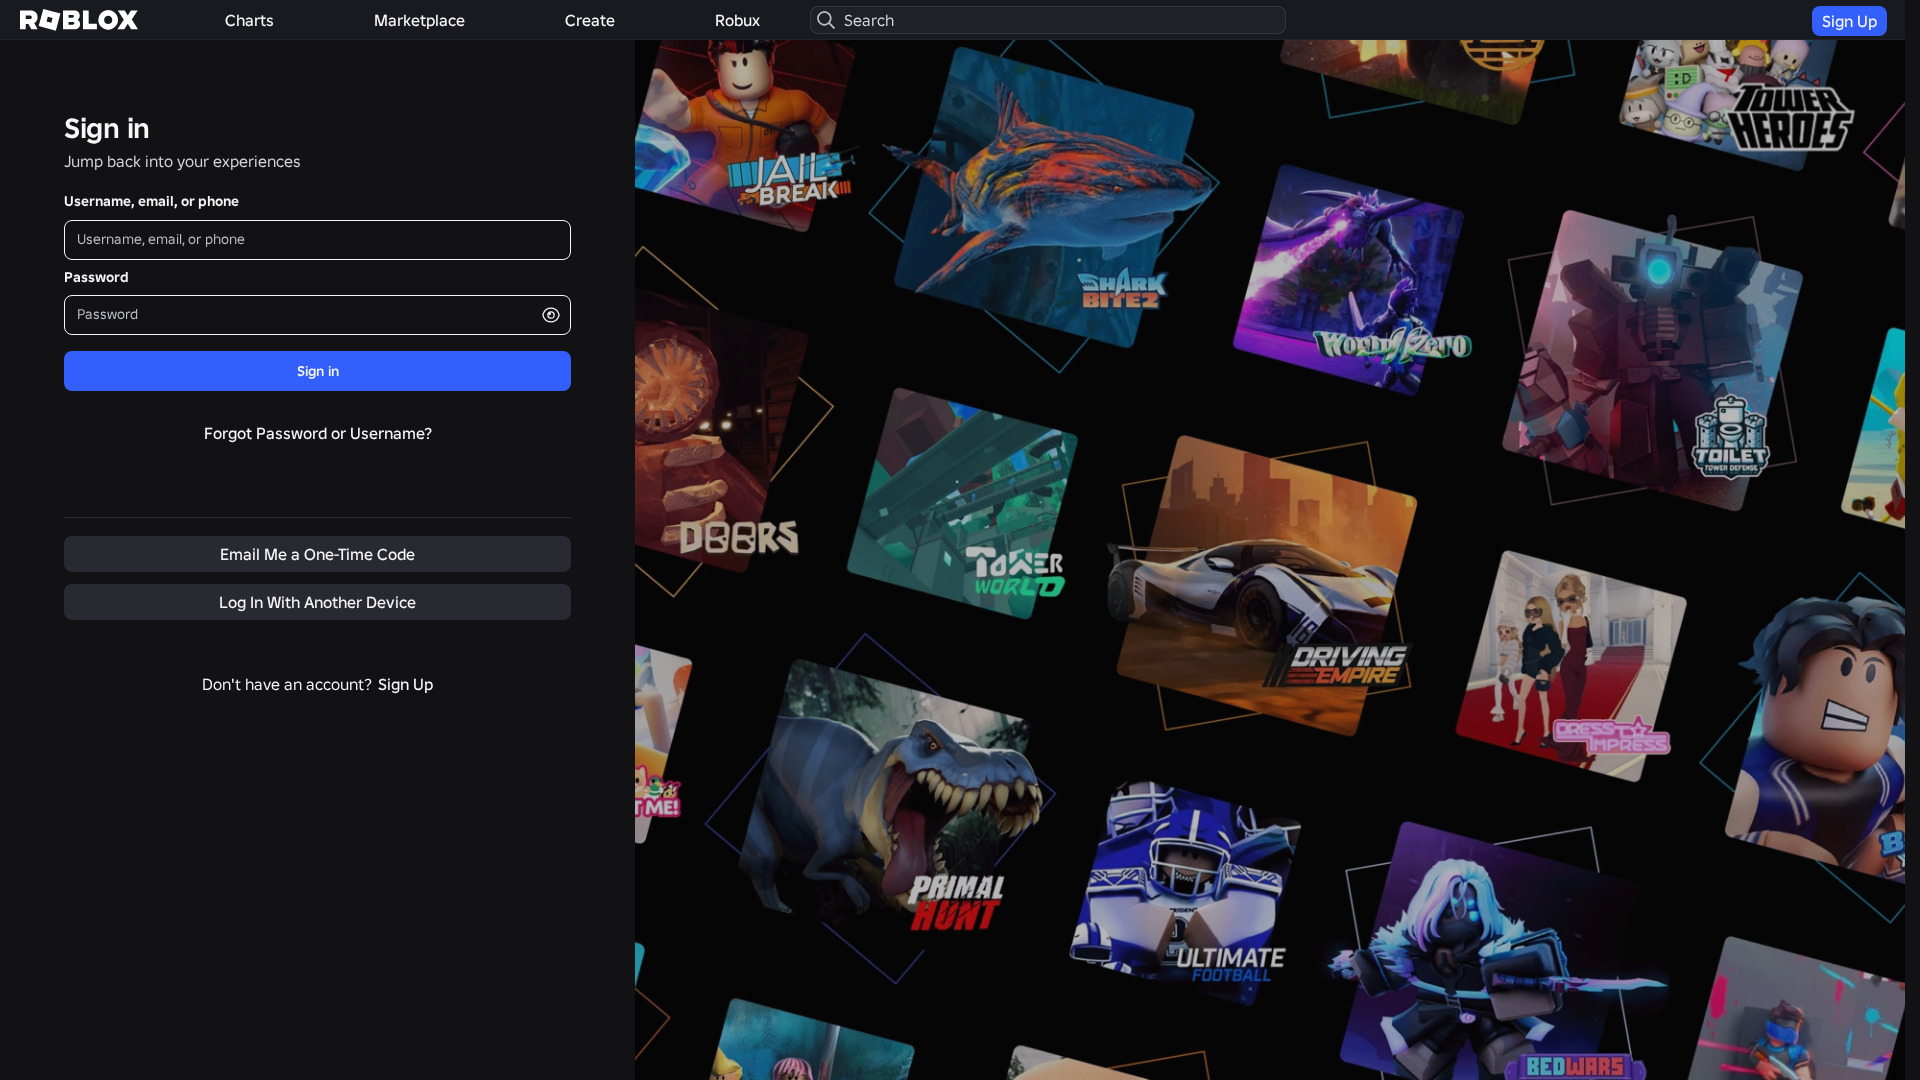Screen dimensions: 1920x1080
Task: Select the Create menu item
Action: pos(589,20)
